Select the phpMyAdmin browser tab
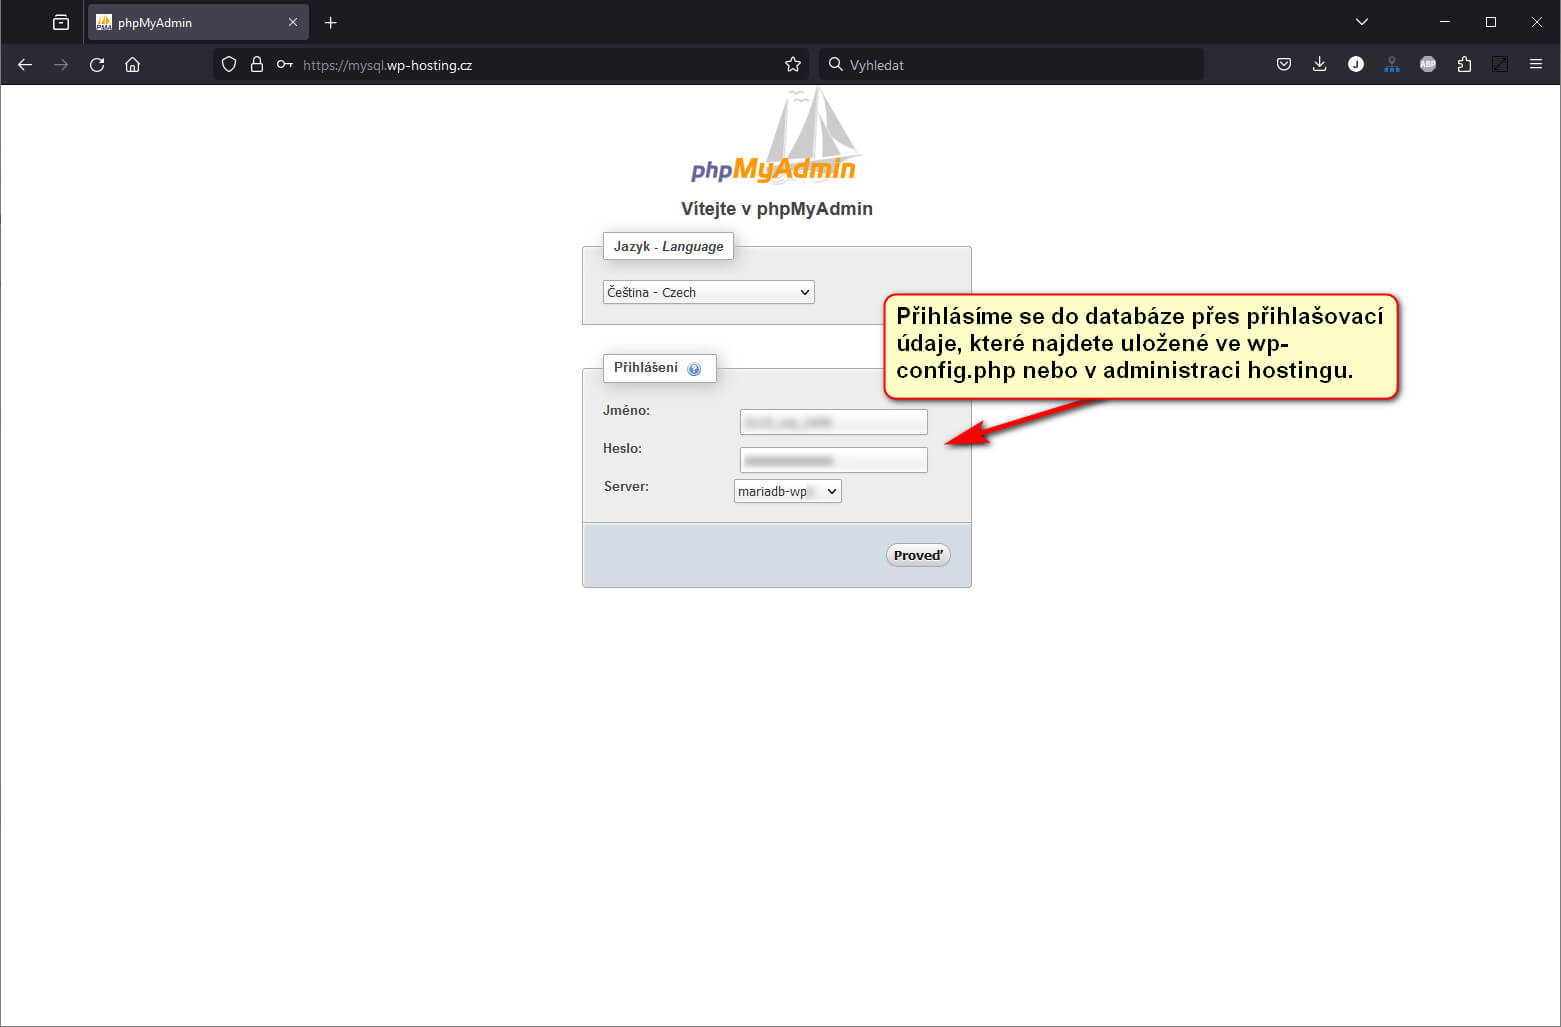The width and height of the screenshot is (1561, 1027). coord(198,22)
